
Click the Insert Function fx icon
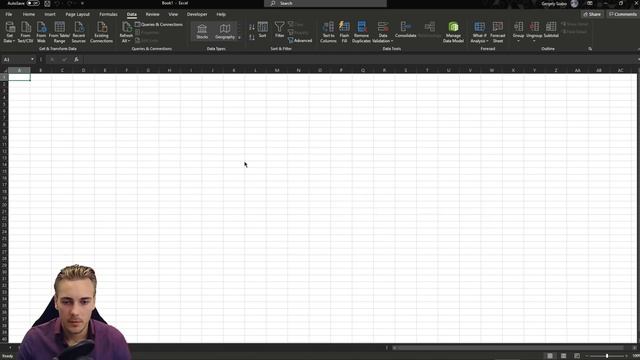tap(76, 60)
